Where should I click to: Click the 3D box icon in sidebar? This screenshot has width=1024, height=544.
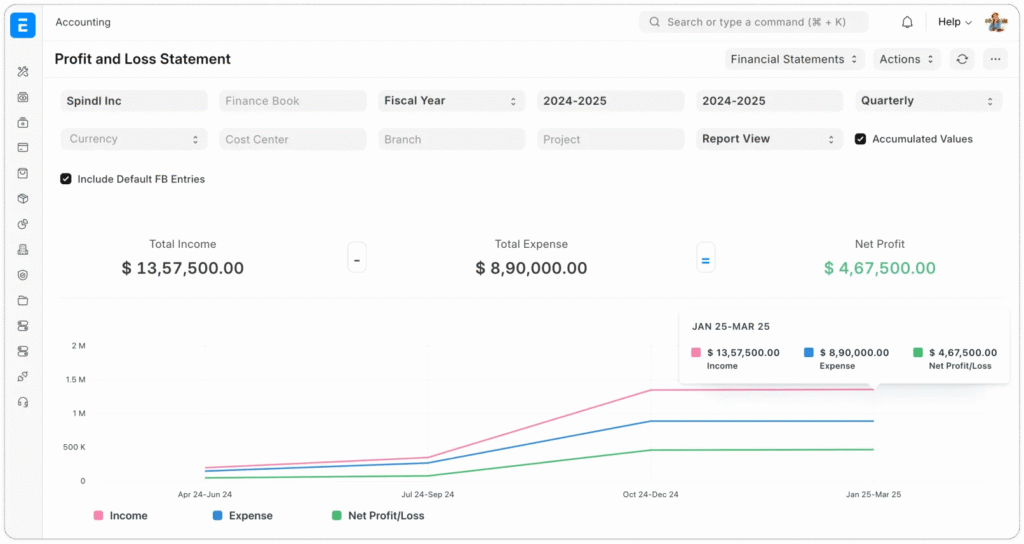(x=23, y=198)
